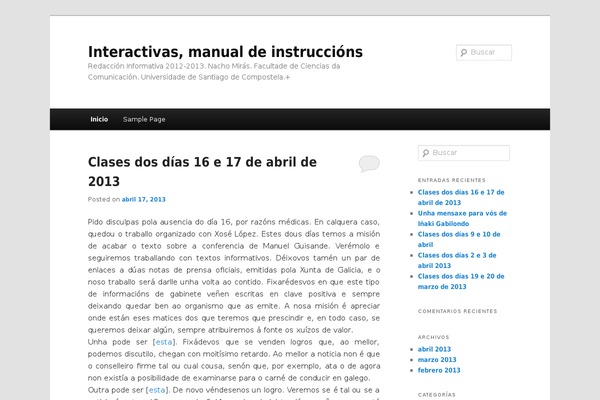Image resolution: width=600 pixels, height=400 pixels.
Task: Follow the second 'esta' link after Outra pode ser
Action: (158, 389)
